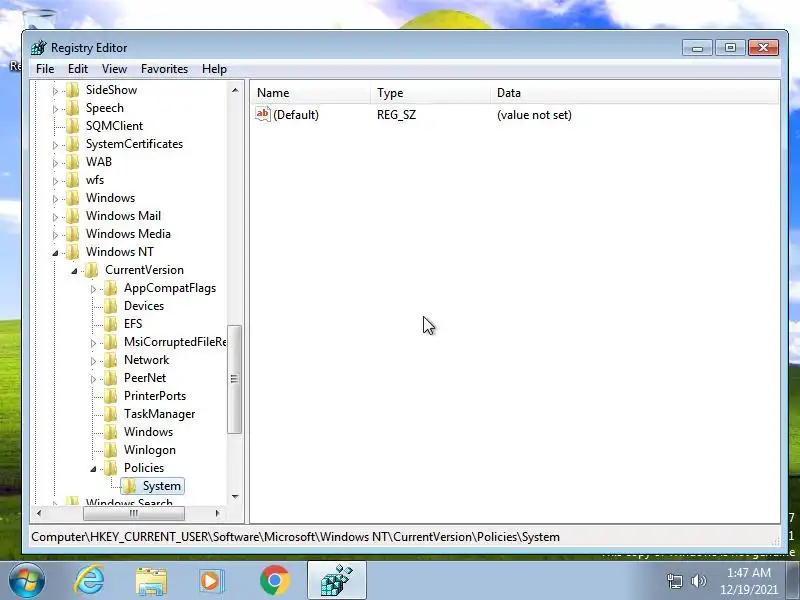Click the Devices folder icon

click(x=111, y=306)
